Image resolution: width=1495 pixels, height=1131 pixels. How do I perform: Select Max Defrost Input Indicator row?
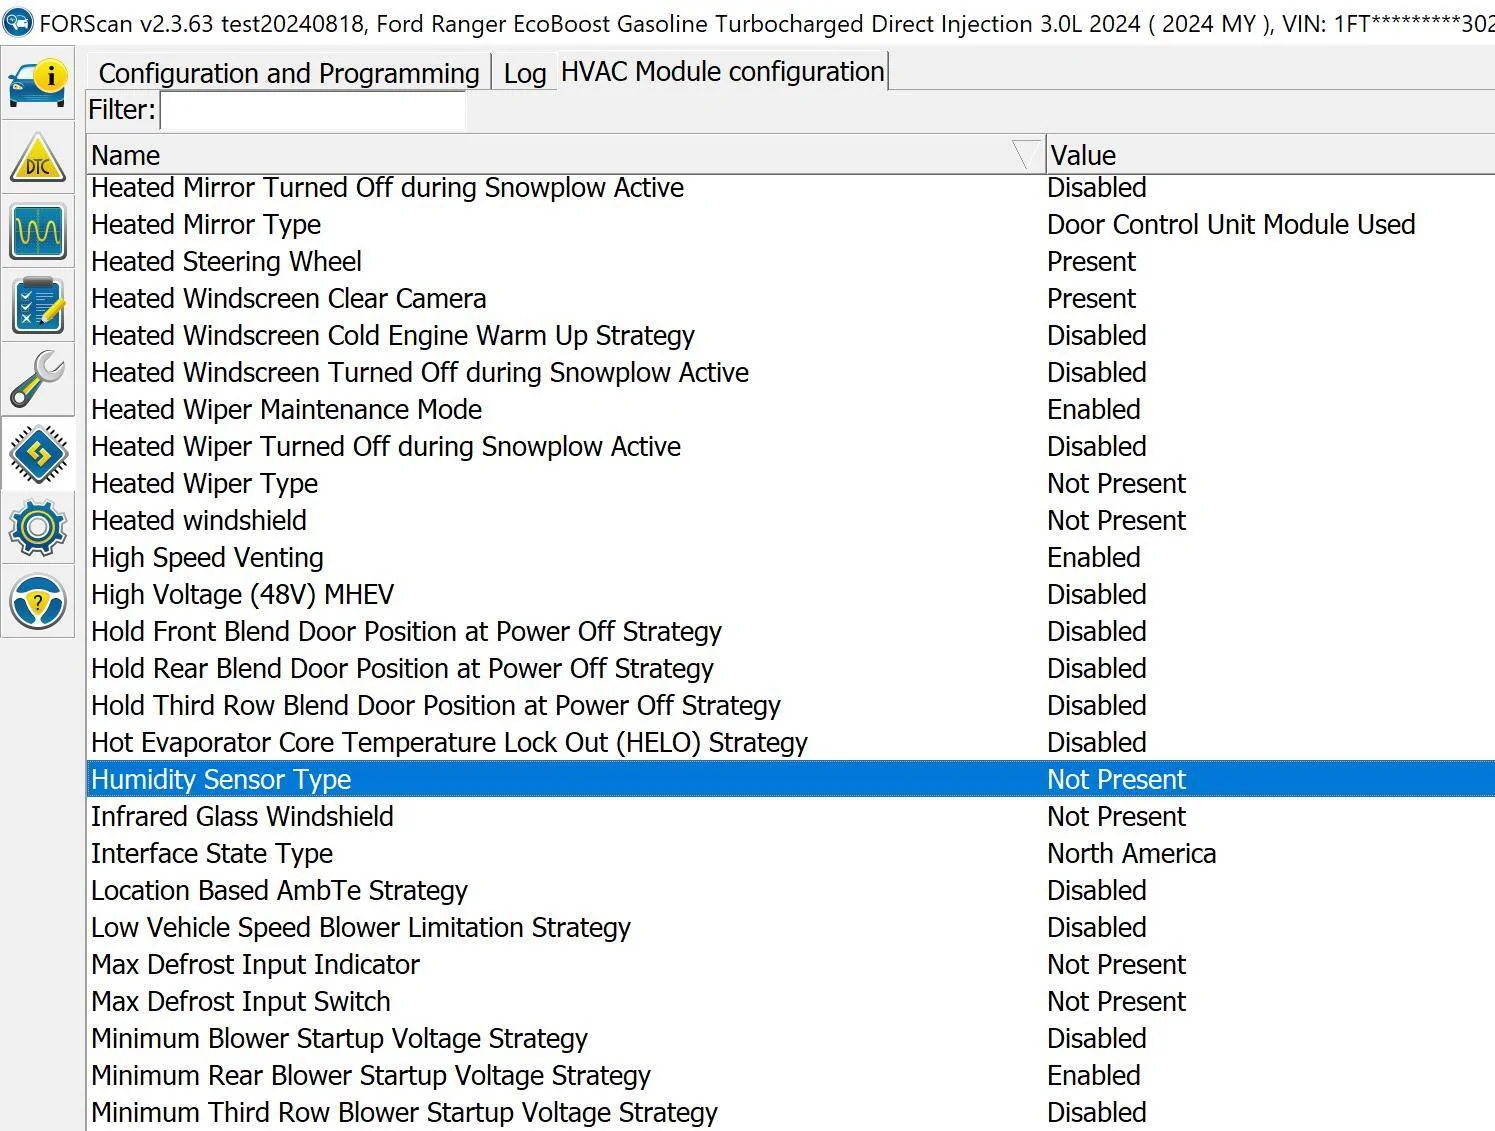coord(791,964)
